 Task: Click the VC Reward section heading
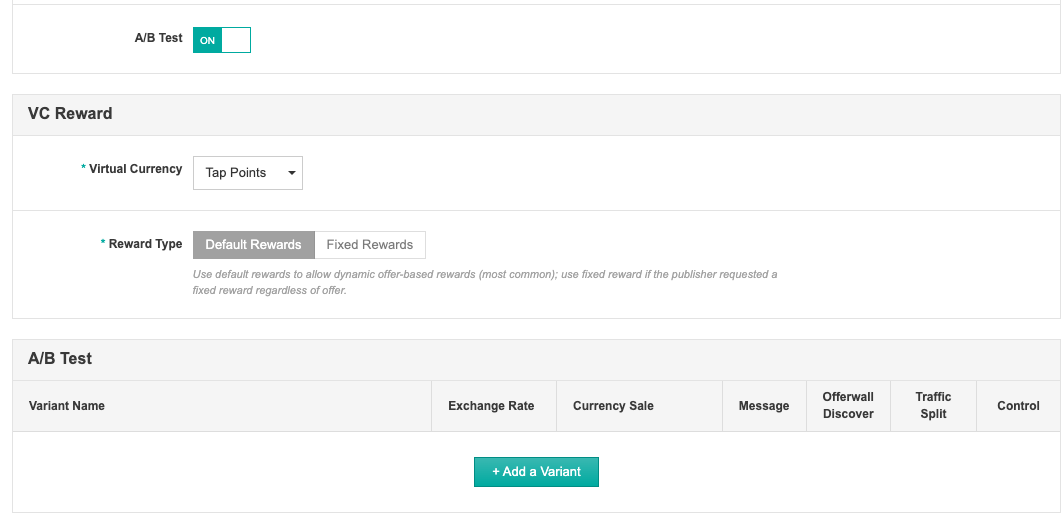click(70, 114)
